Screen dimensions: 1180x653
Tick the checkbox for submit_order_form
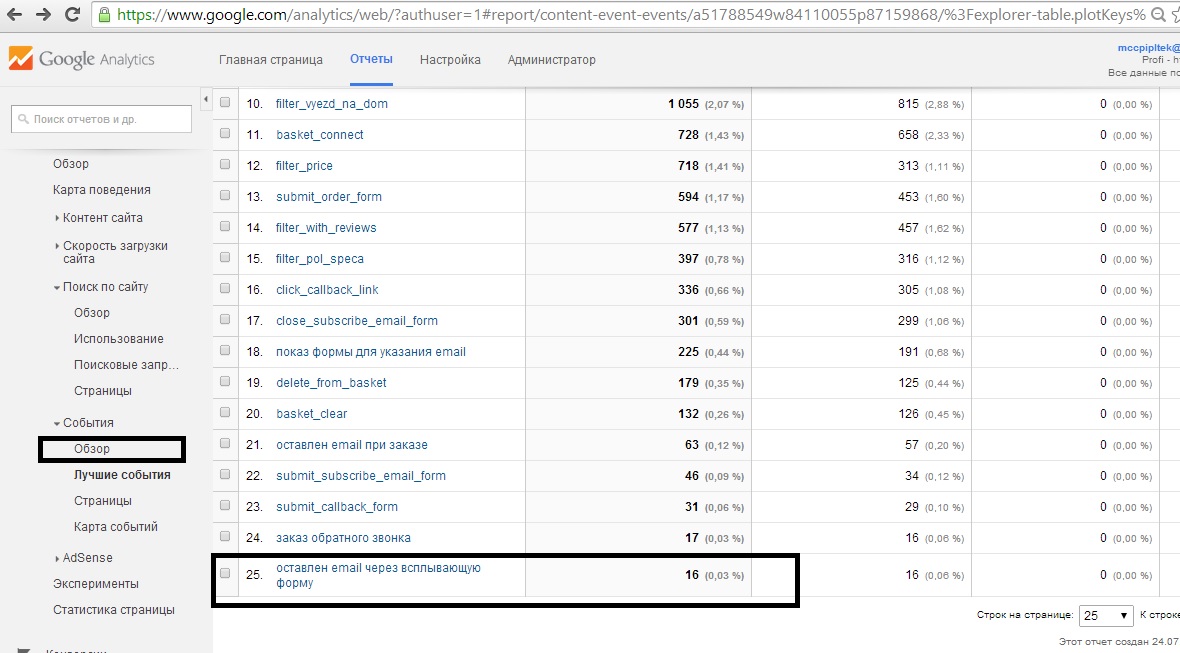point(225,195)
